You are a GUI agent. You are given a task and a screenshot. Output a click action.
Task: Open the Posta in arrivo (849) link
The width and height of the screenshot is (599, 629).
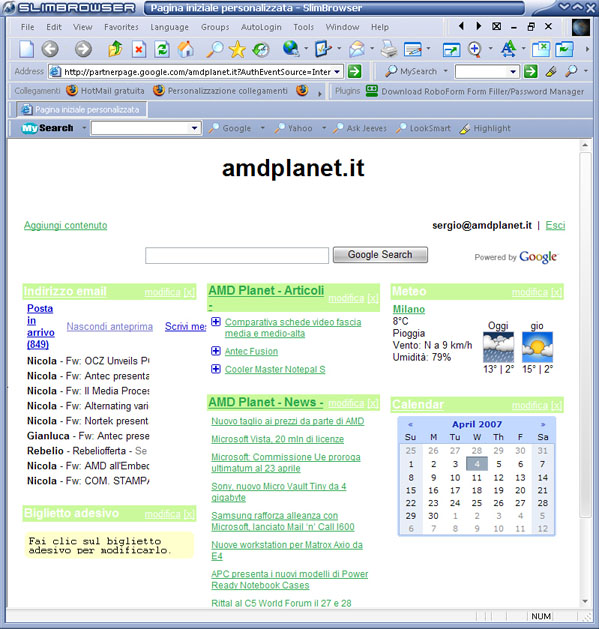click(x=41, y=326)
